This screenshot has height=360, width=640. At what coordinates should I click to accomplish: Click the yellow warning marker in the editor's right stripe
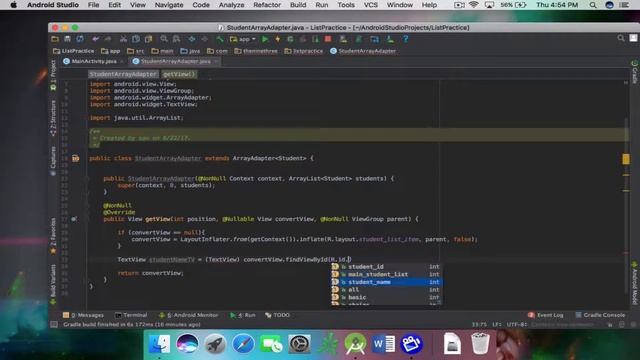(626, 159)
